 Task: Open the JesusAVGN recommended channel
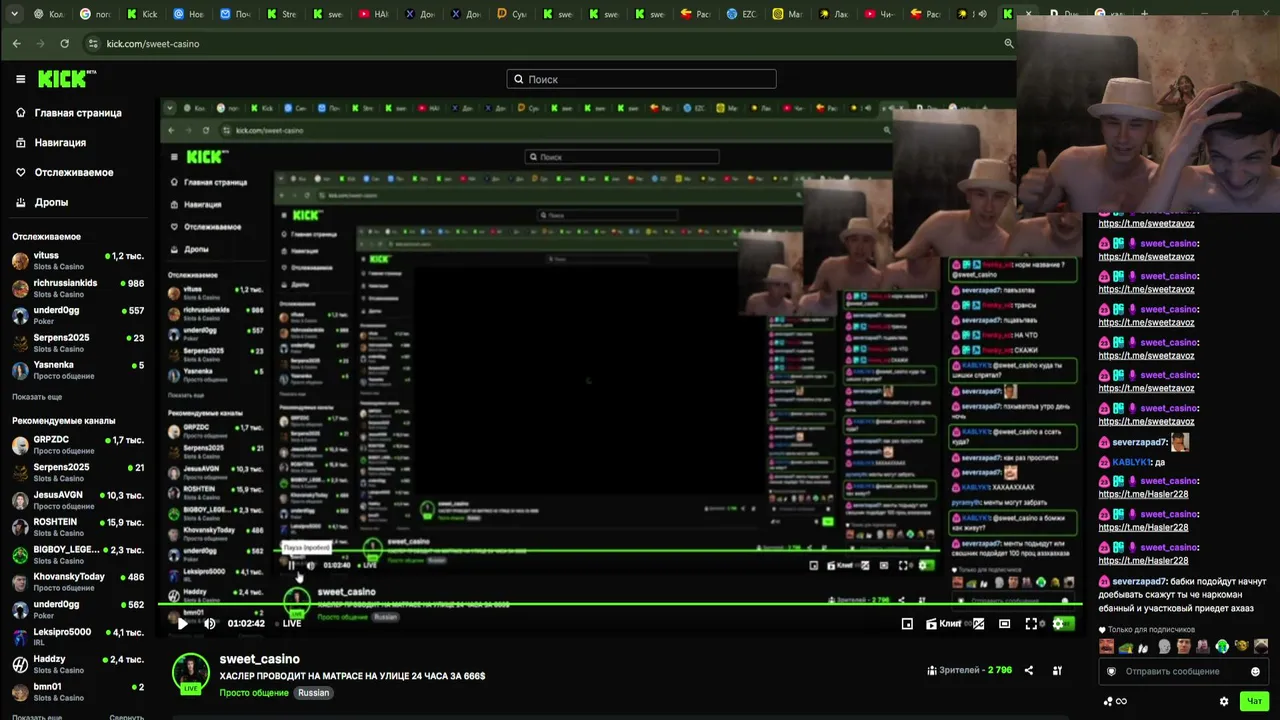pyautogui.click(x=78, y=500)
